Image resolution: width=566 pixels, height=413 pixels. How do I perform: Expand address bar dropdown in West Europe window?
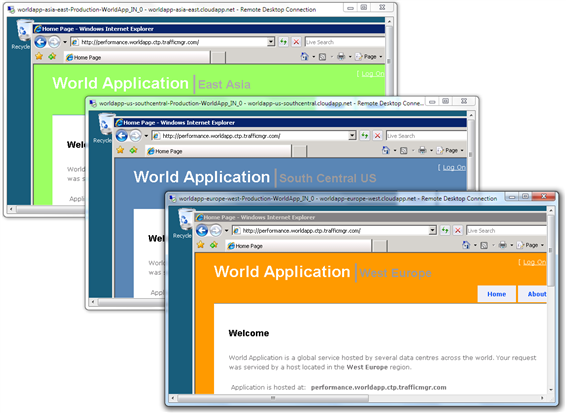(432, 230)
